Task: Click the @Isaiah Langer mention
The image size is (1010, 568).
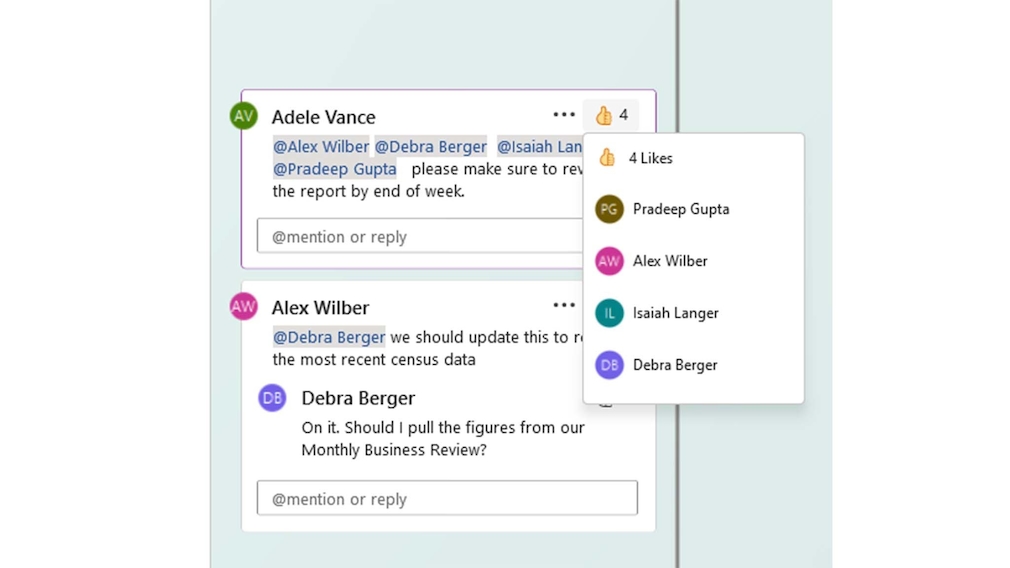Action: (540, 147)
